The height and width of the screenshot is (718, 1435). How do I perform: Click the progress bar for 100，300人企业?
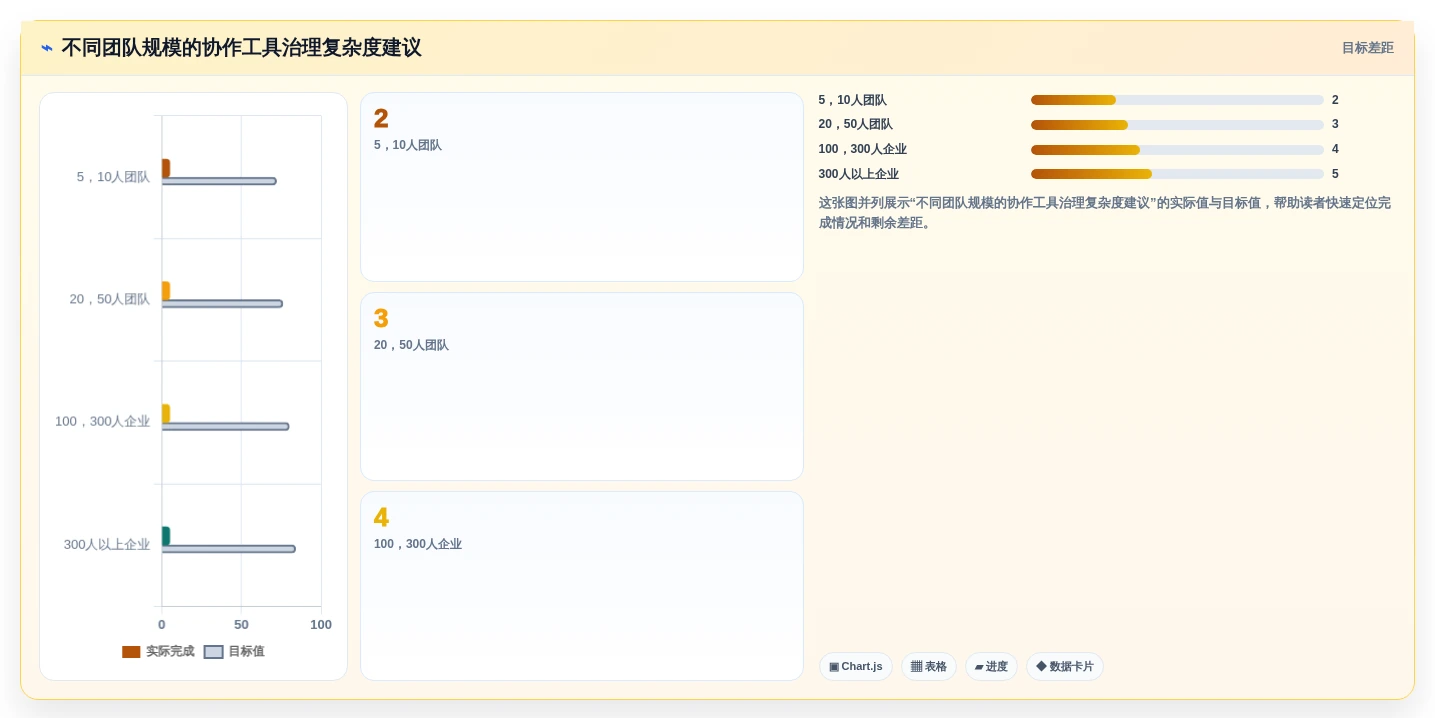click(1177, 150)
